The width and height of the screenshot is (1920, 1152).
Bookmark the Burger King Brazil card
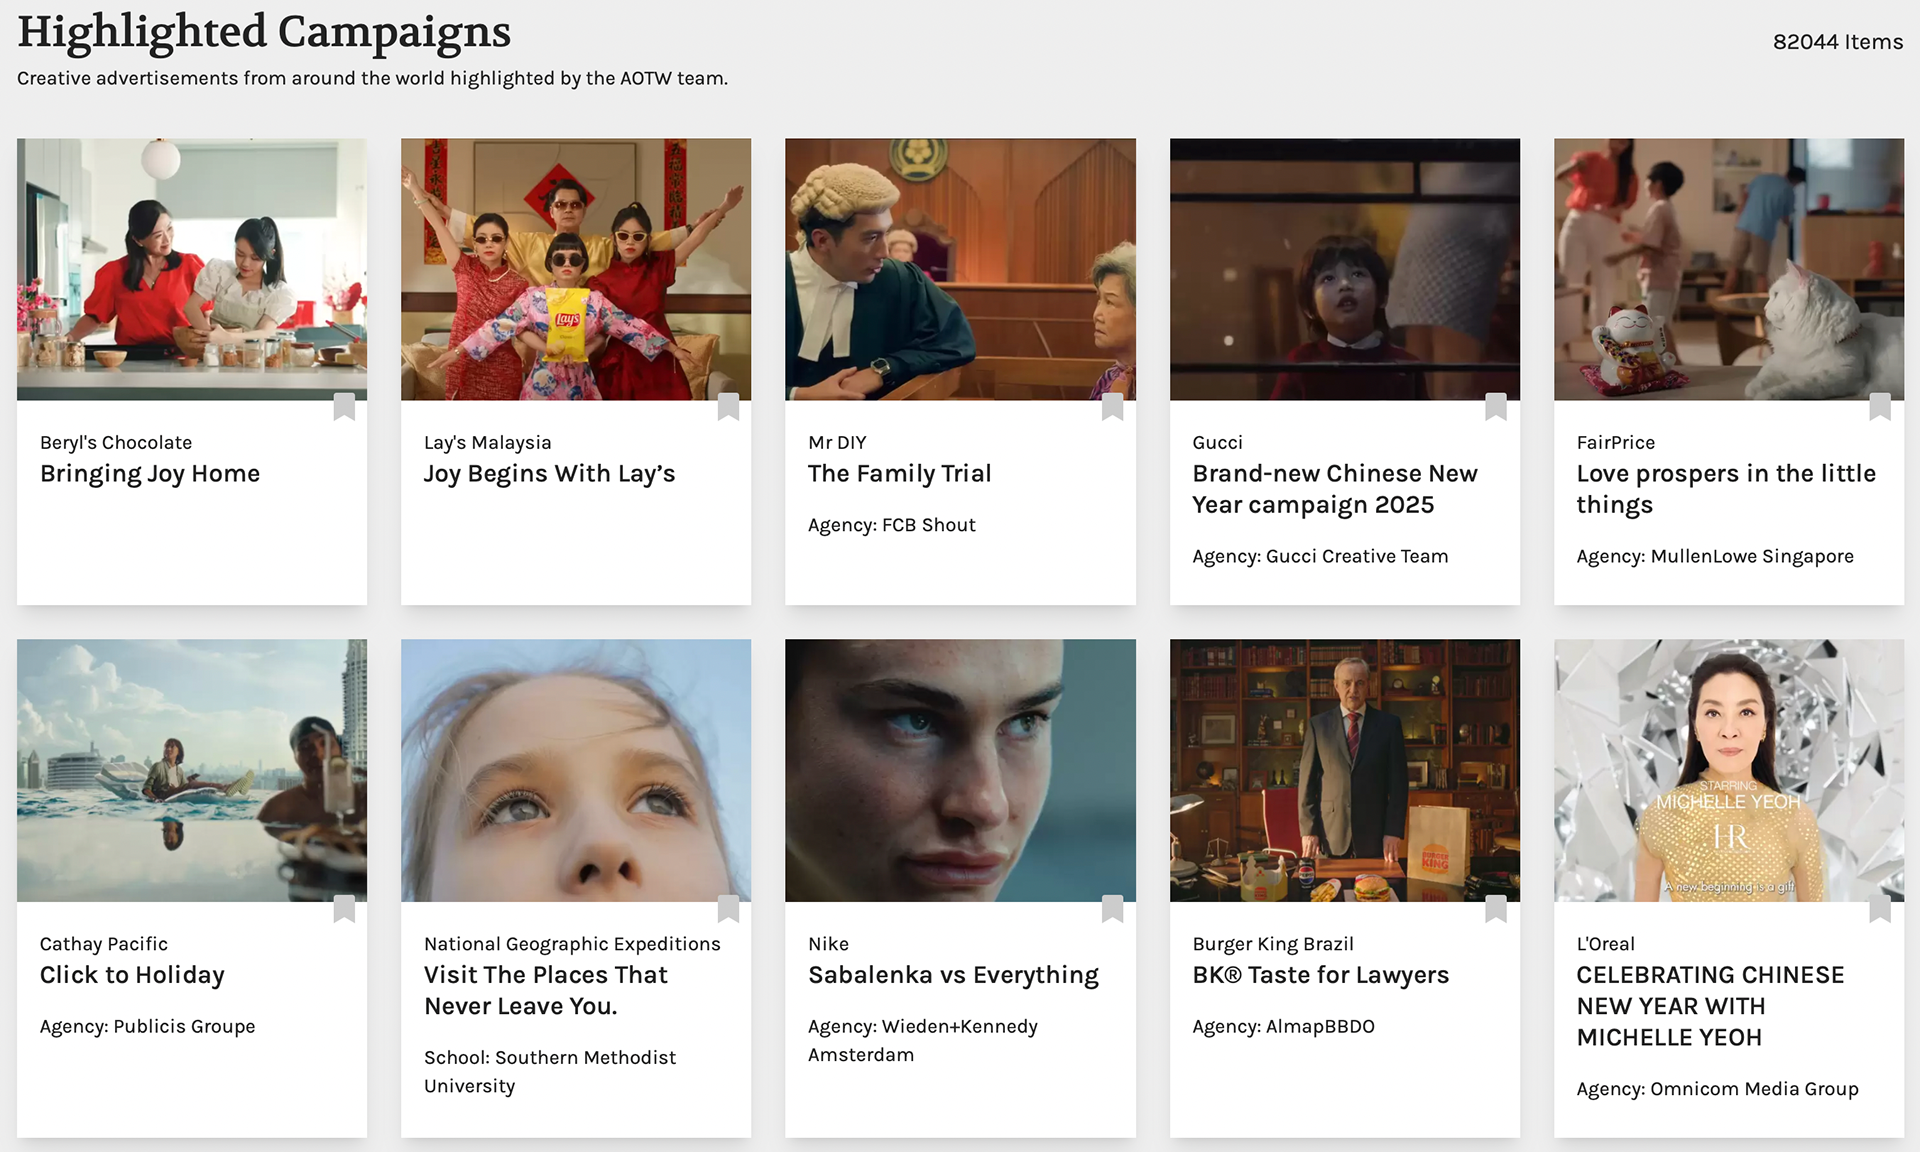(1496, 908)
